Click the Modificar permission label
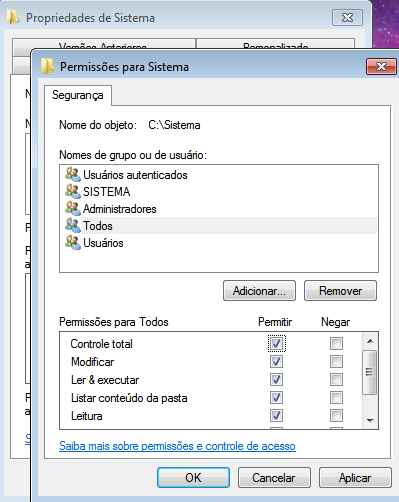 (92, 362)
